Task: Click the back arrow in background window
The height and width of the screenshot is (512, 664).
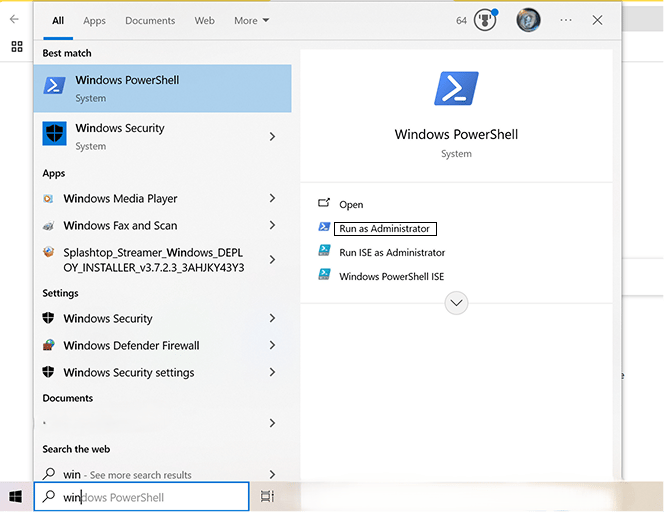Action: click(14, 19)
